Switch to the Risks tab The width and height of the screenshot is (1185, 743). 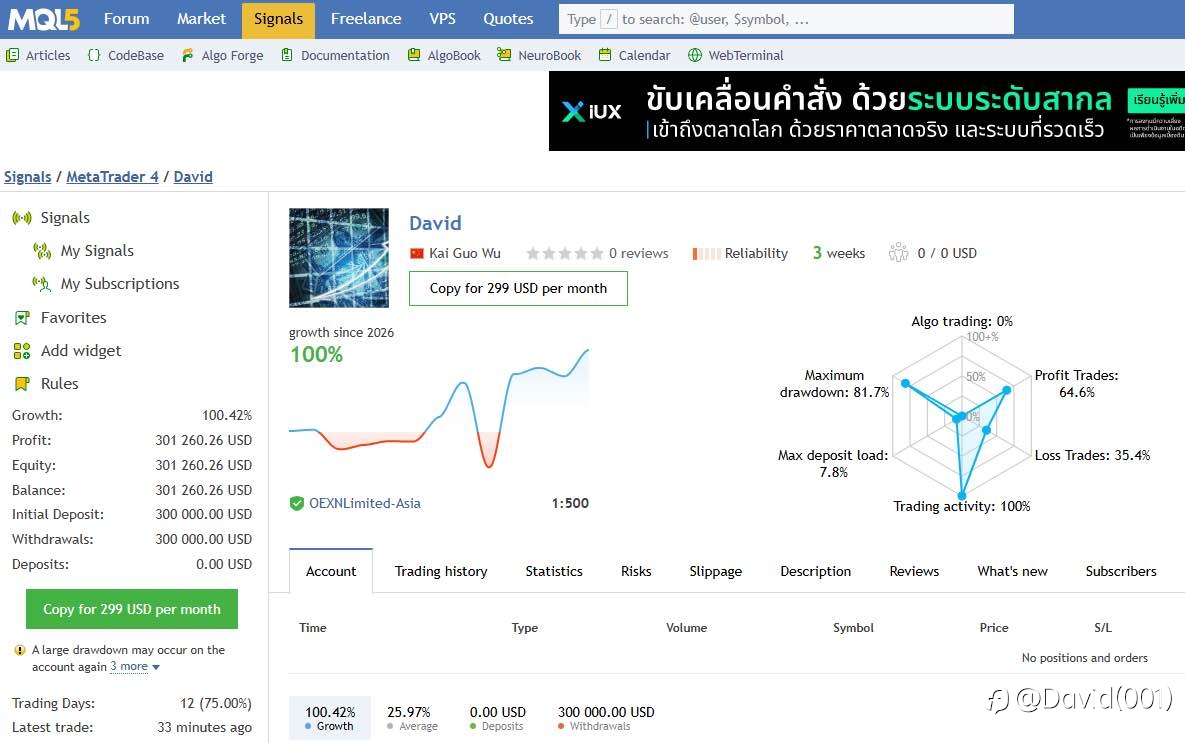tap(636, 571)
